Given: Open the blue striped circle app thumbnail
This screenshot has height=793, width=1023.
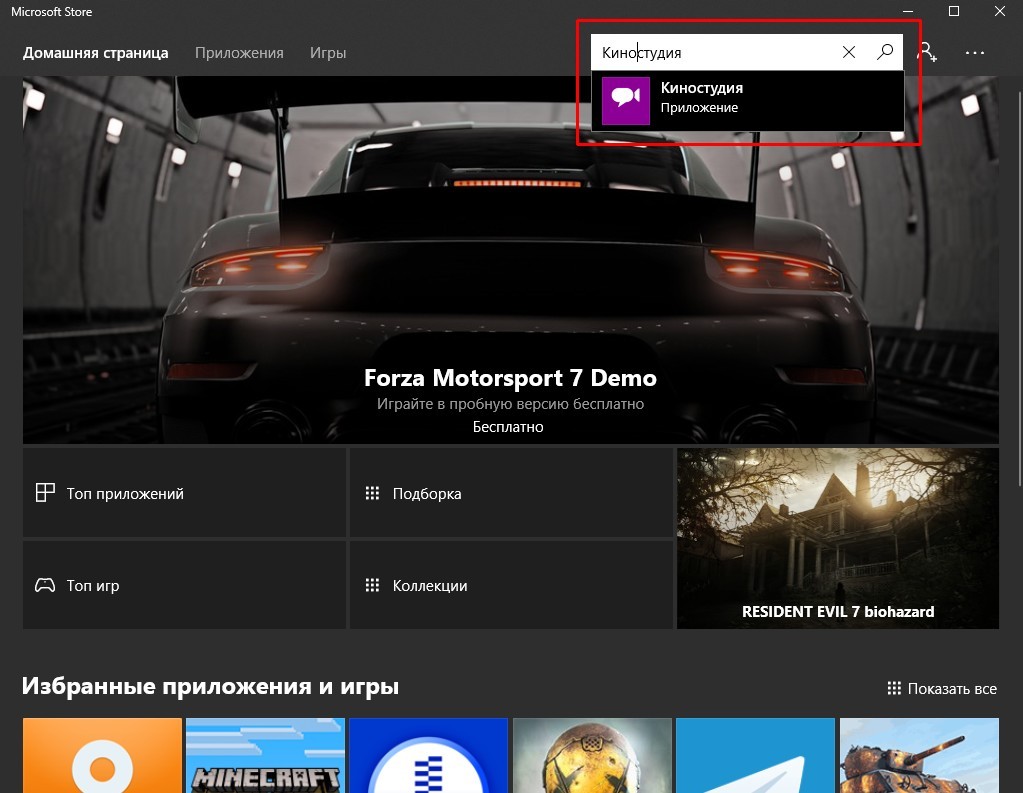Looking at the screenshot, I should tap(429, 755).
